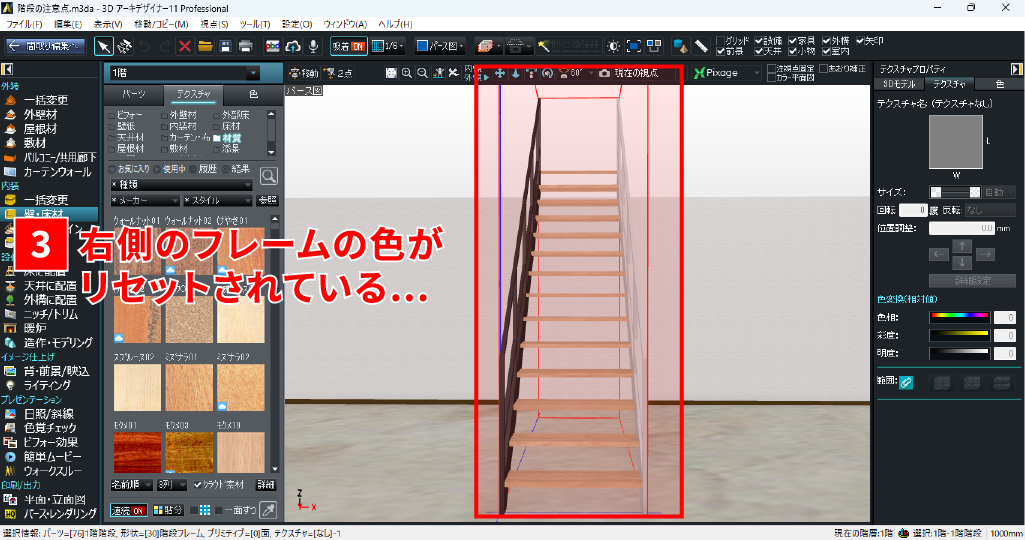Click the link range icon
The width and height of the screenshot is (1025, 540).
[906, 382]
